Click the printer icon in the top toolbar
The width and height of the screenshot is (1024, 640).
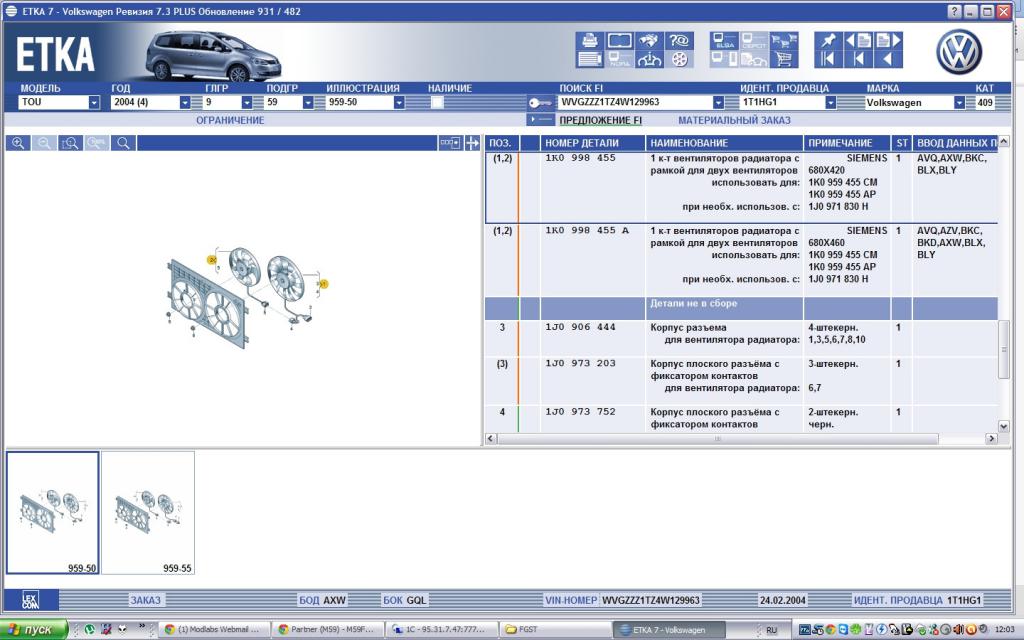pos(590,40)
